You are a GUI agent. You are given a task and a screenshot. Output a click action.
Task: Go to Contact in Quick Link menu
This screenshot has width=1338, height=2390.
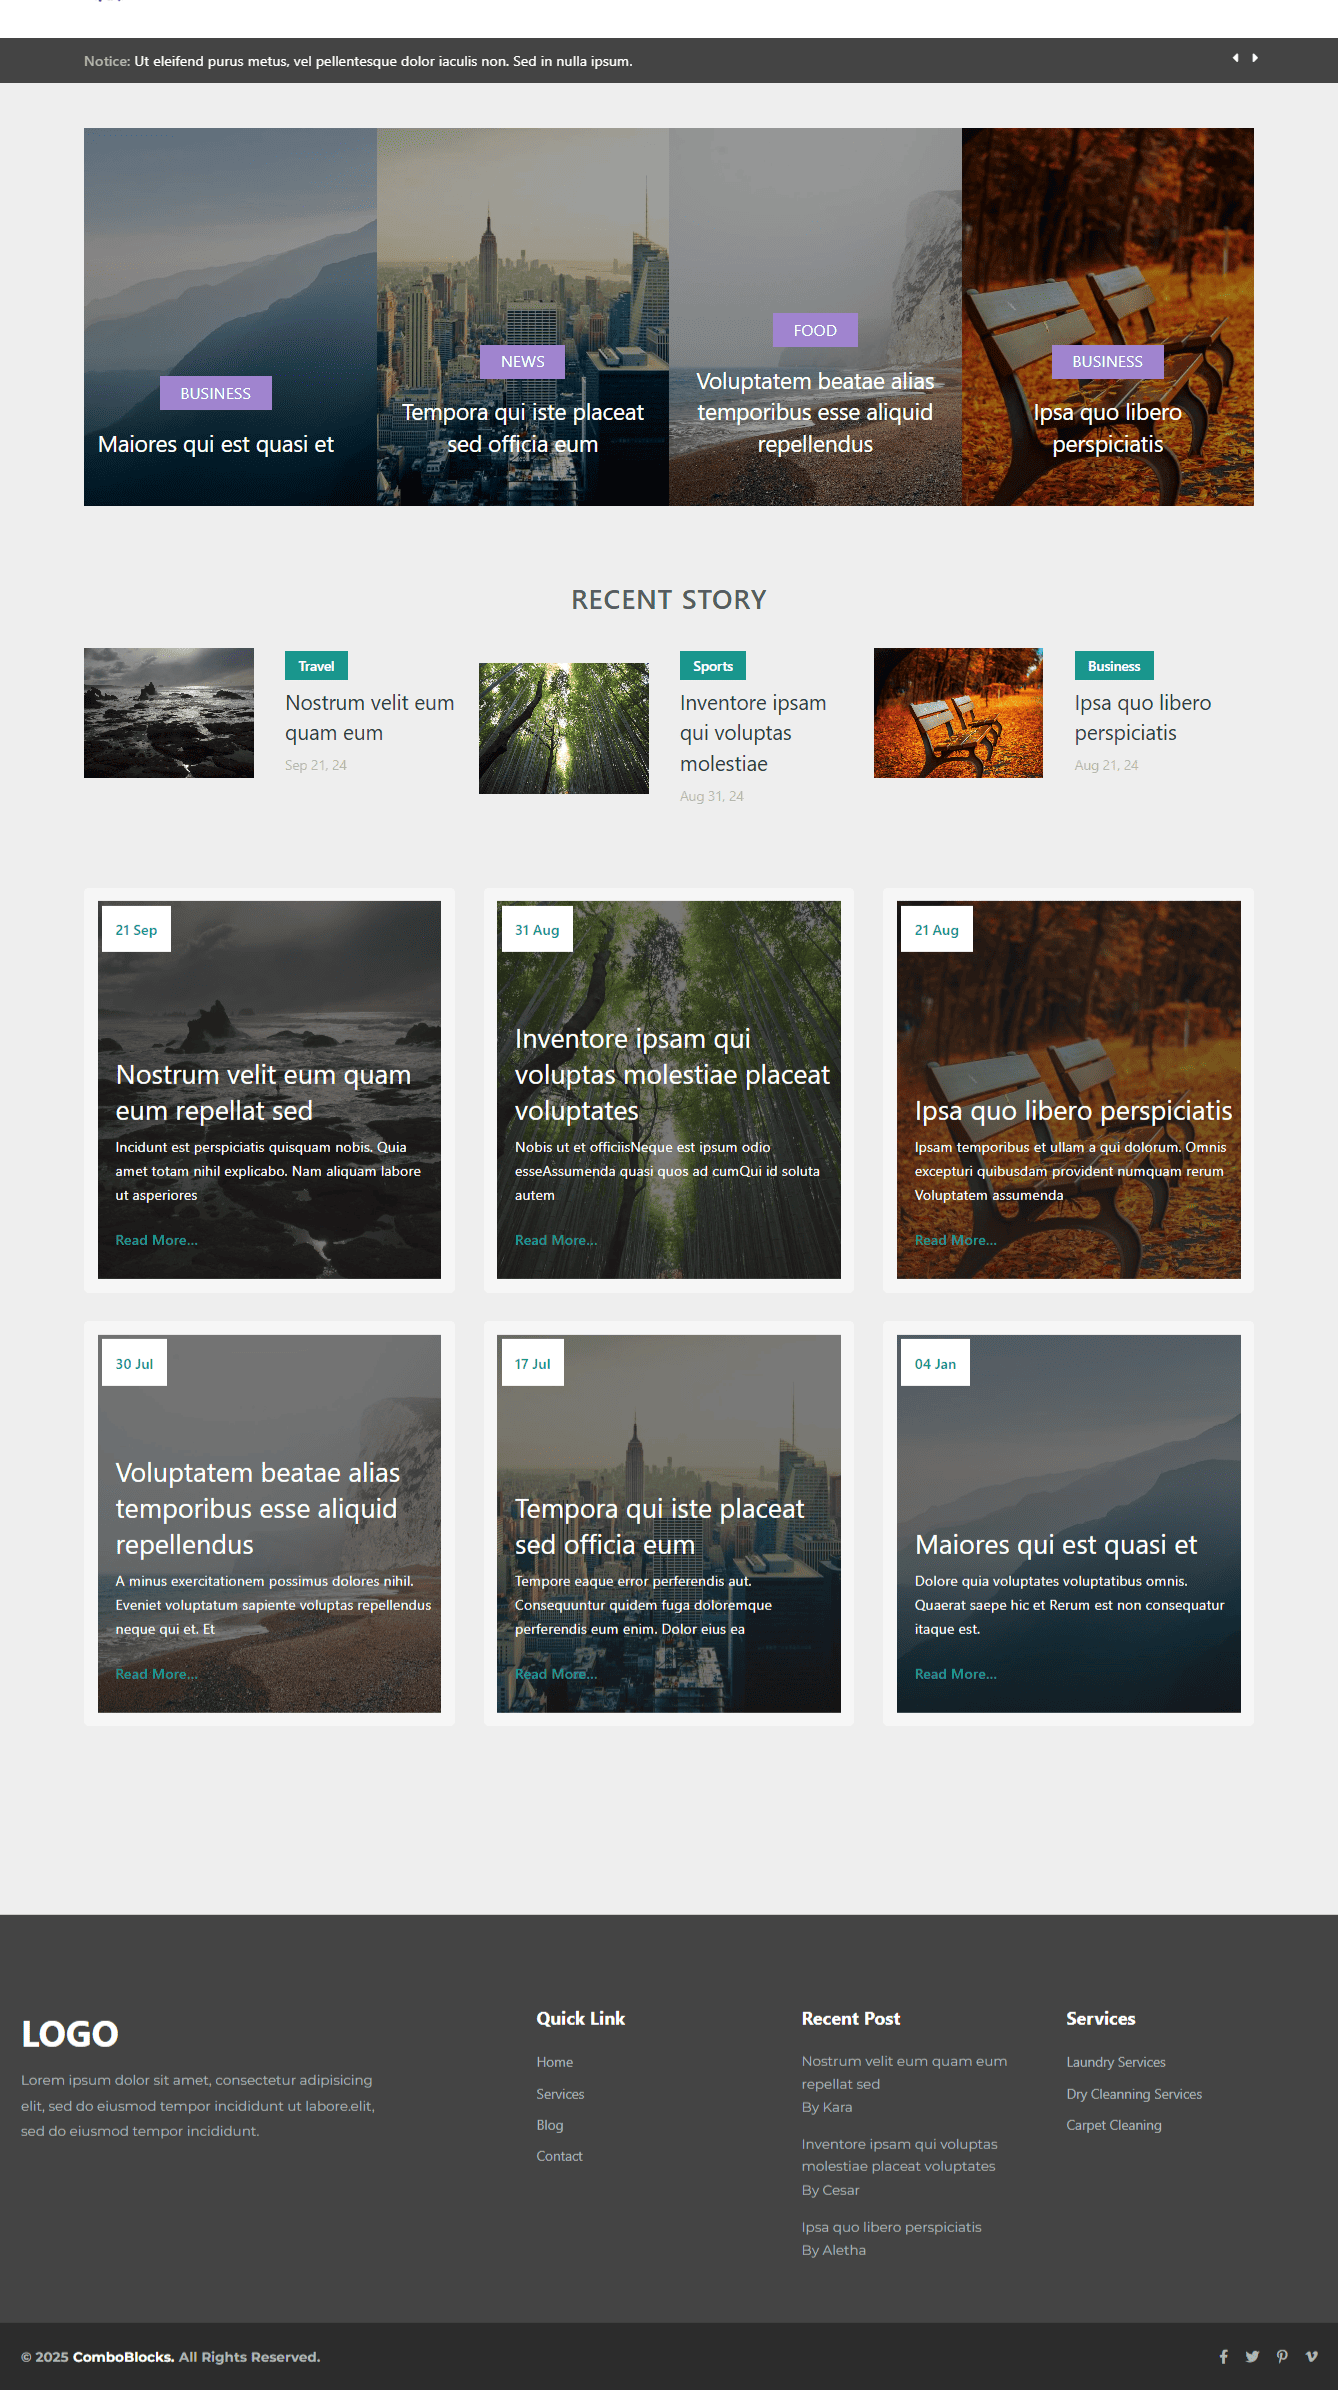tap(559, 2156)
